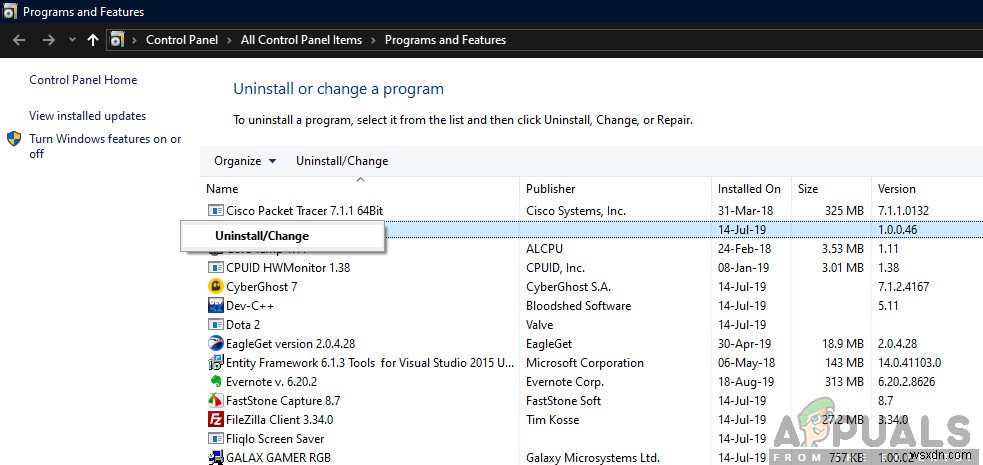Expand the Control Panel breadcrumb chevron

pyautogui.click(x=231, y=40)
